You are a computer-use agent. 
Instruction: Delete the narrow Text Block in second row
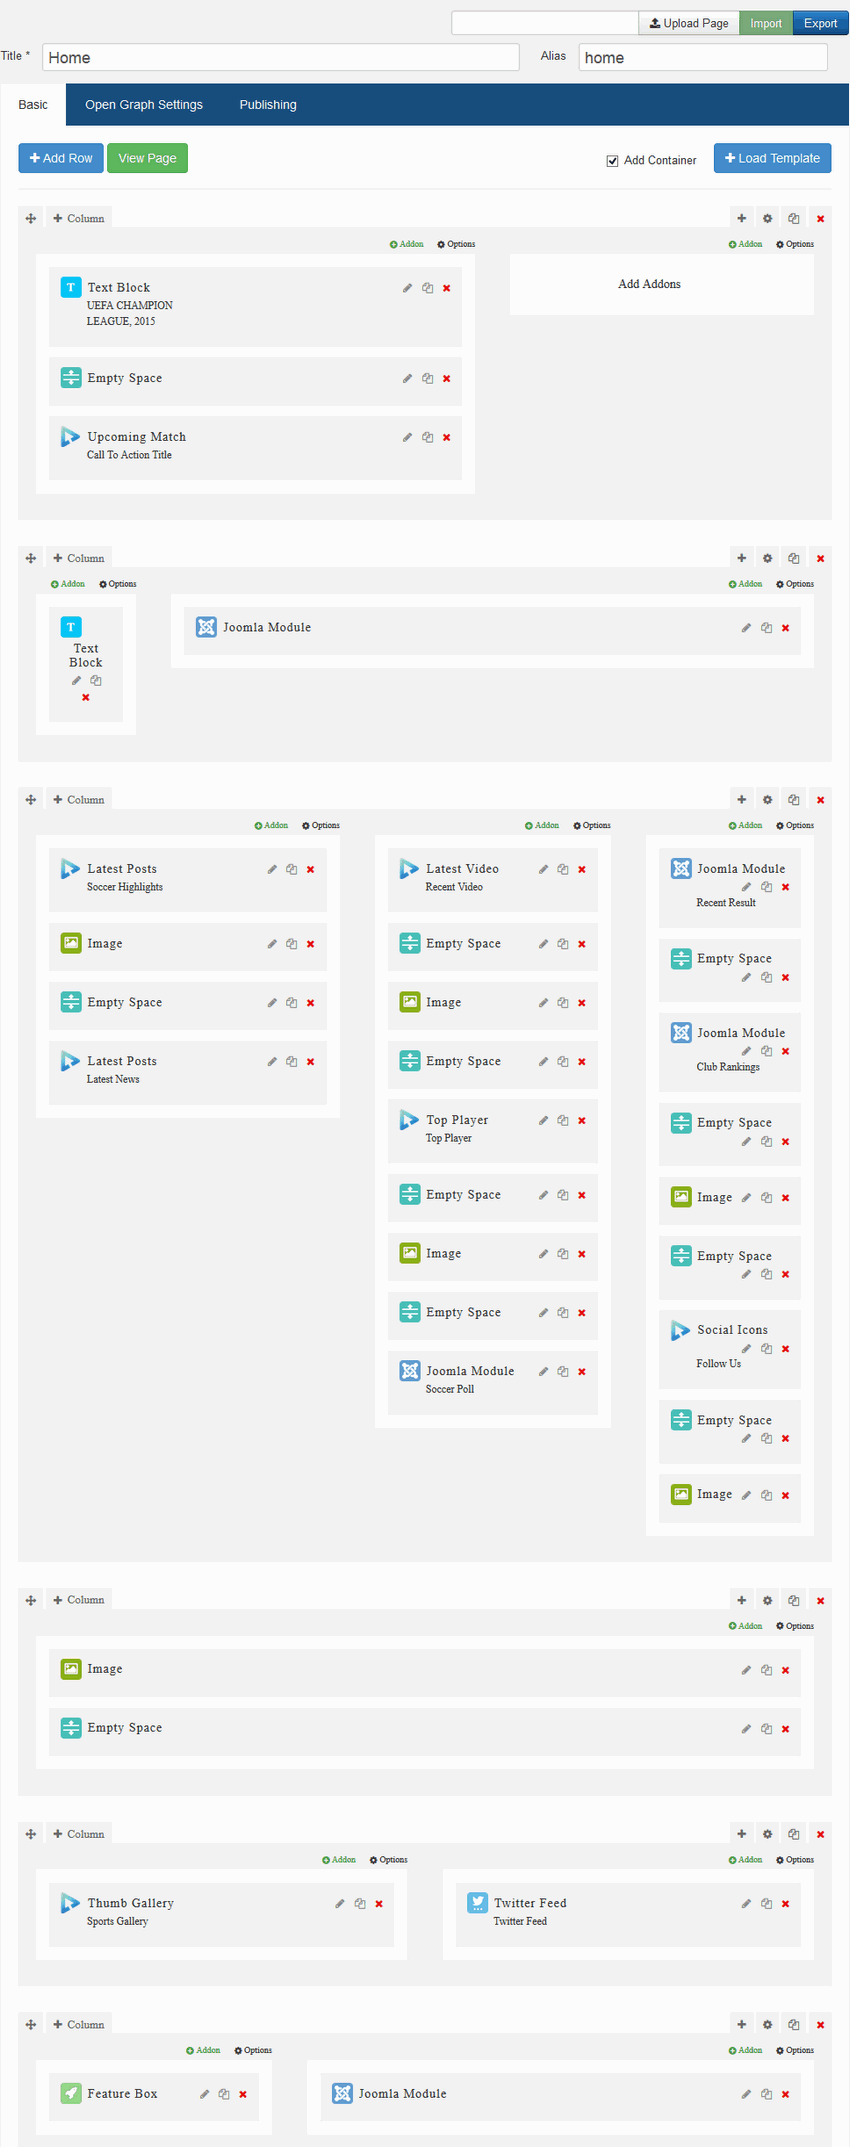click(x=86, y=698)
